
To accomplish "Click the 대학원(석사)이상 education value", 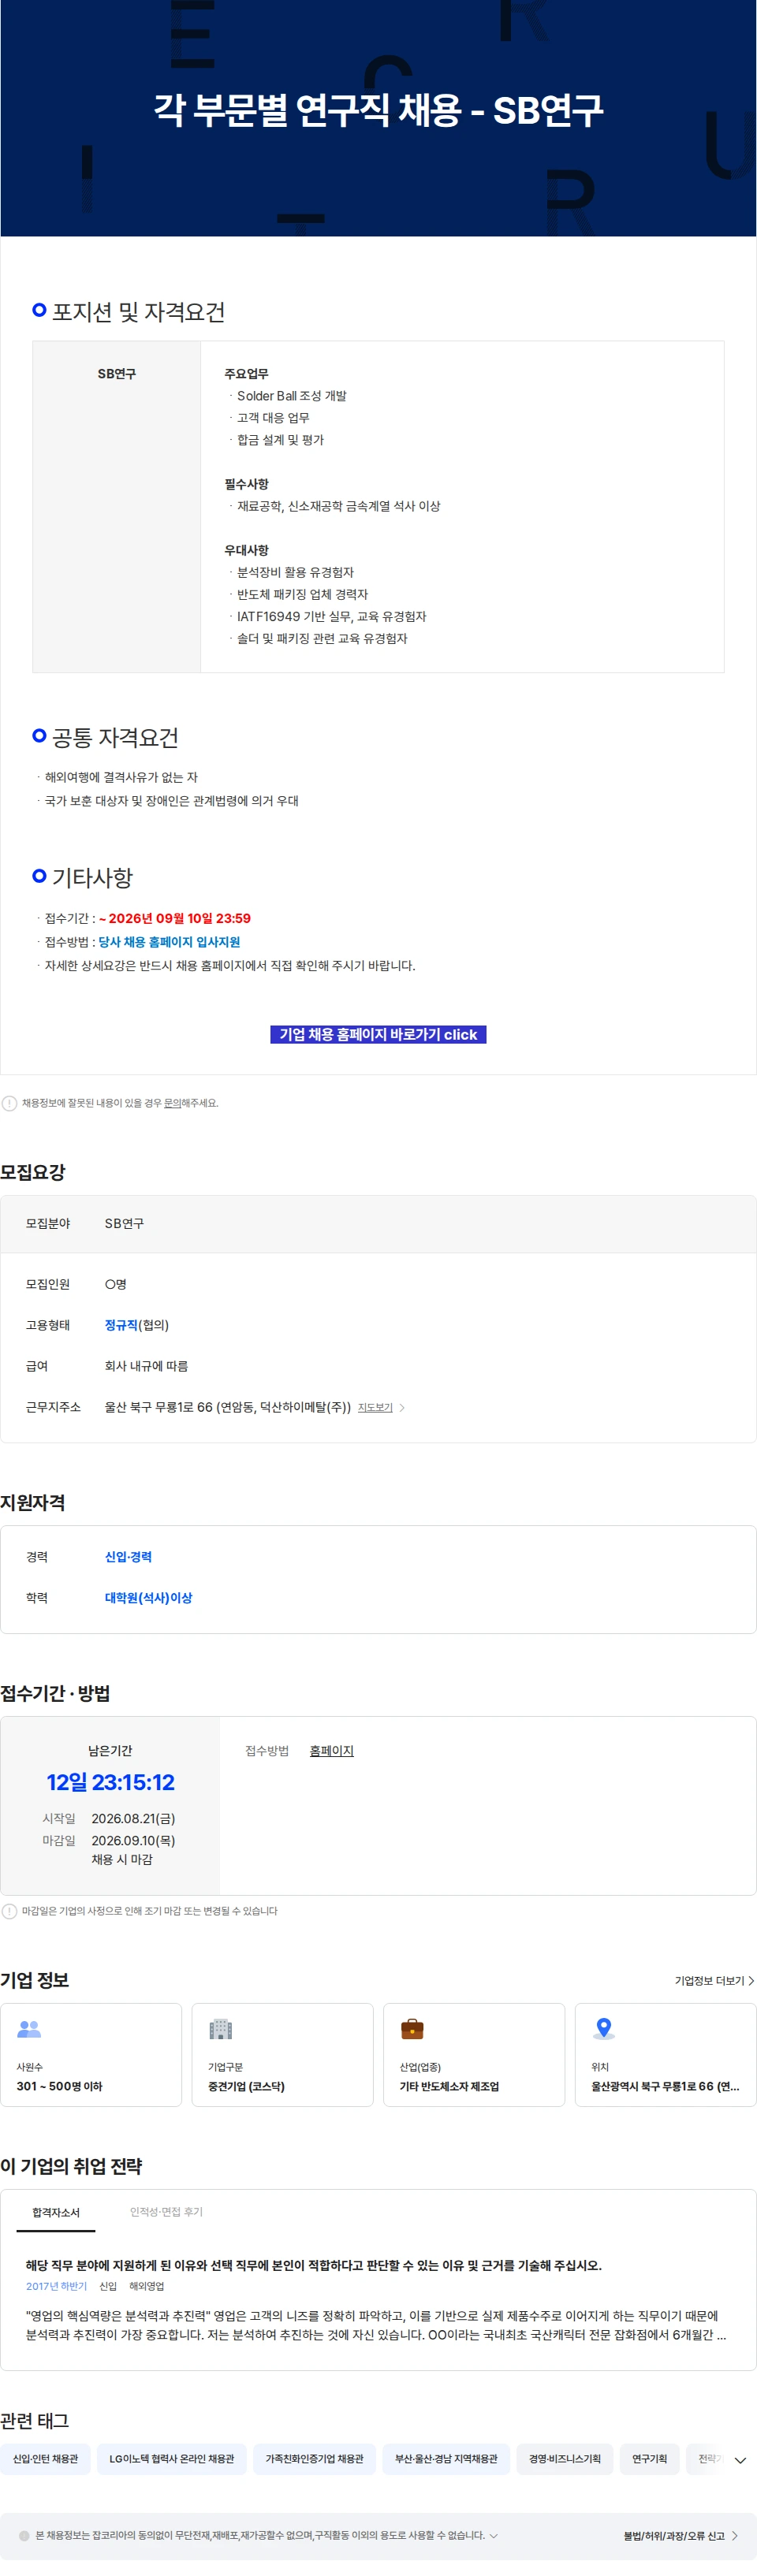I will (148, 1598).
